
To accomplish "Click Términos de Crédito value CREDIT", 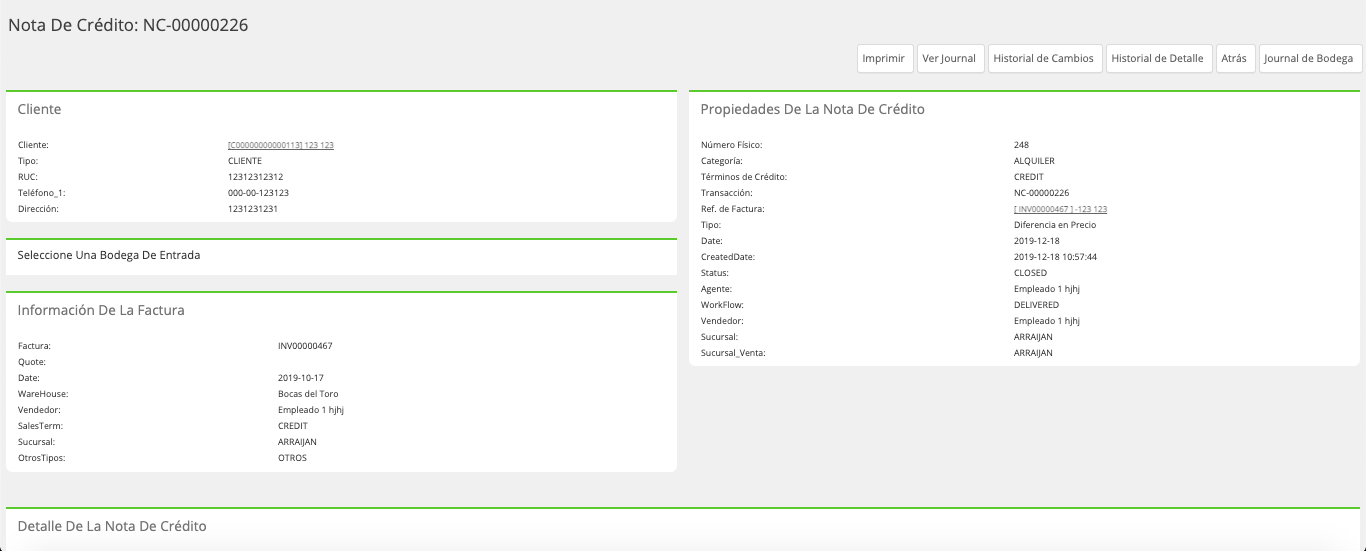I will tap(1029, 177).
